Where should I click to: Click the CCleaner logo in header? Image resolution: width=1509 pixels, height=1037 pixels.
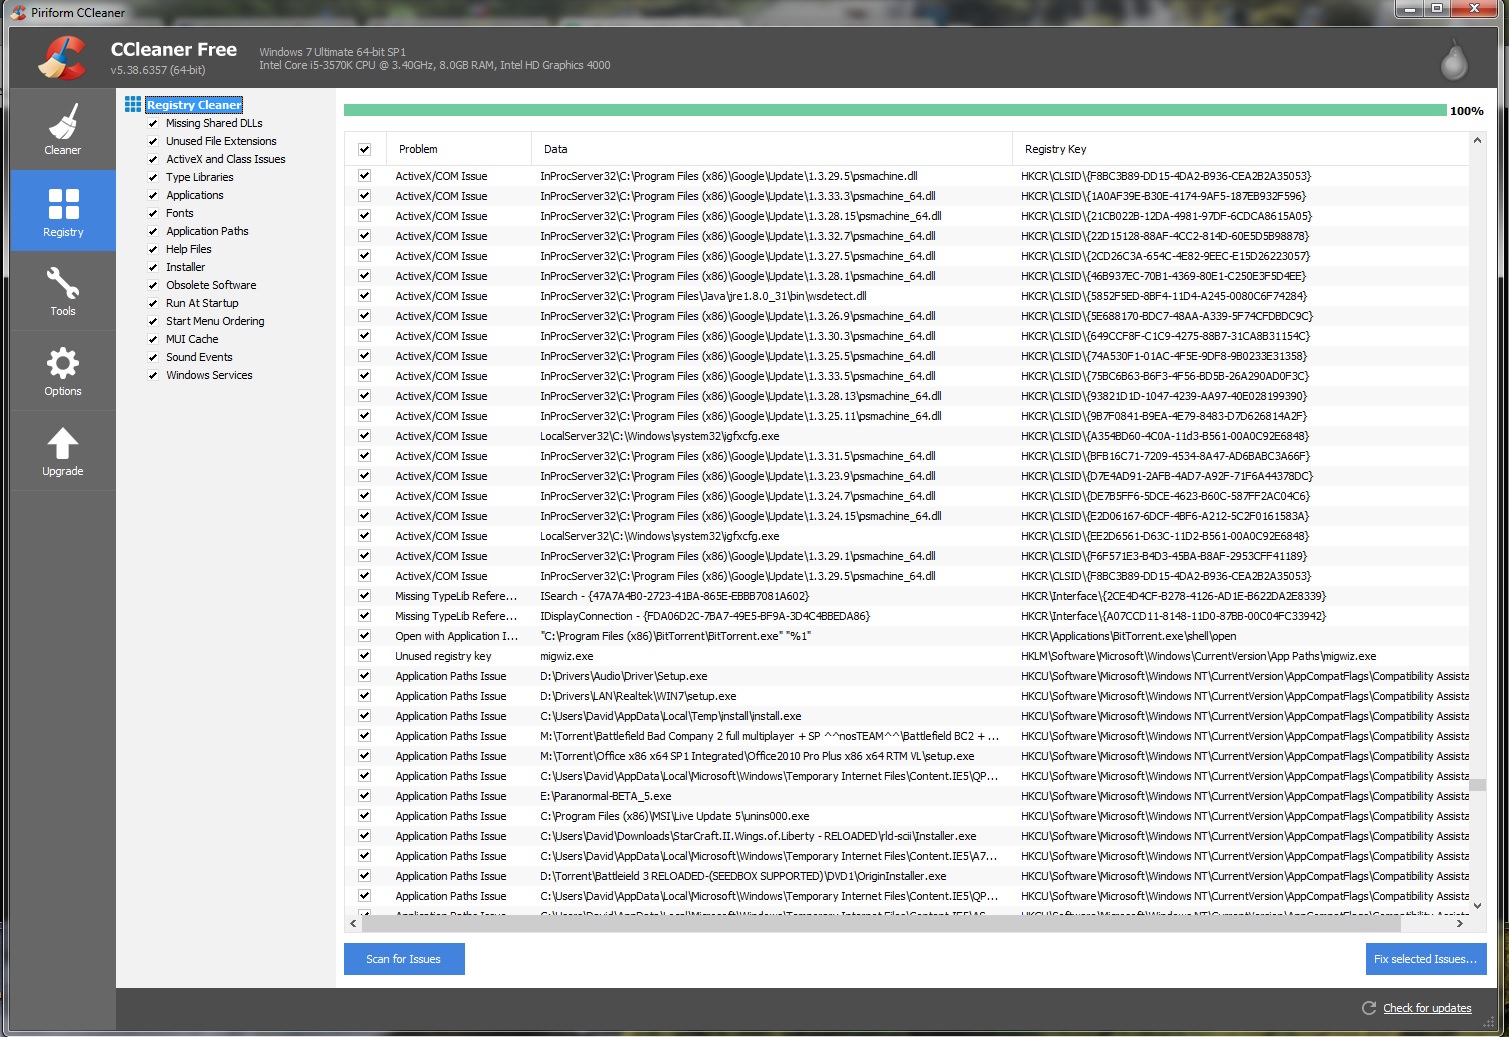click(x=62, y=57)
